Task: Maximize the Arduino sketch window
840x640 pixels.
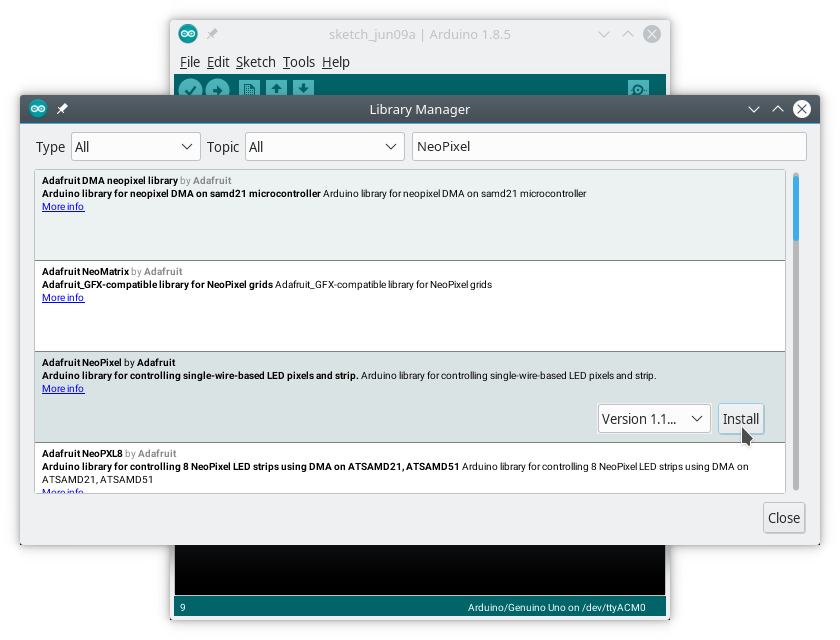Action: pos(628,34)
